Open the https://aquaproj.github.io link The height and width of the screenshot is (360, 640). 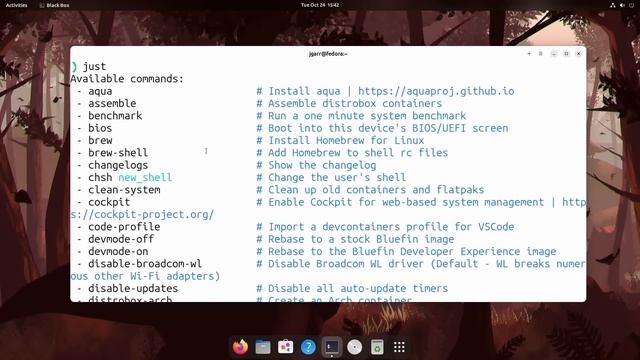pos(436,91)
